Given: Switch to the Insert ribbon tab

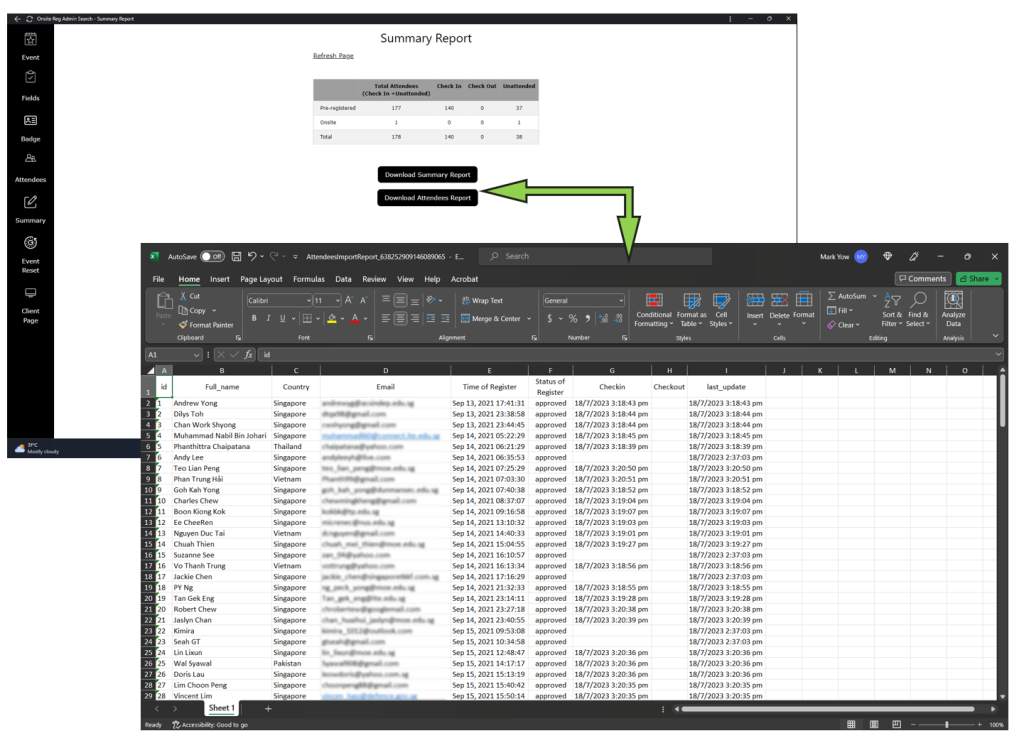Looking at the screenshot, I should (x=220, y=280).
